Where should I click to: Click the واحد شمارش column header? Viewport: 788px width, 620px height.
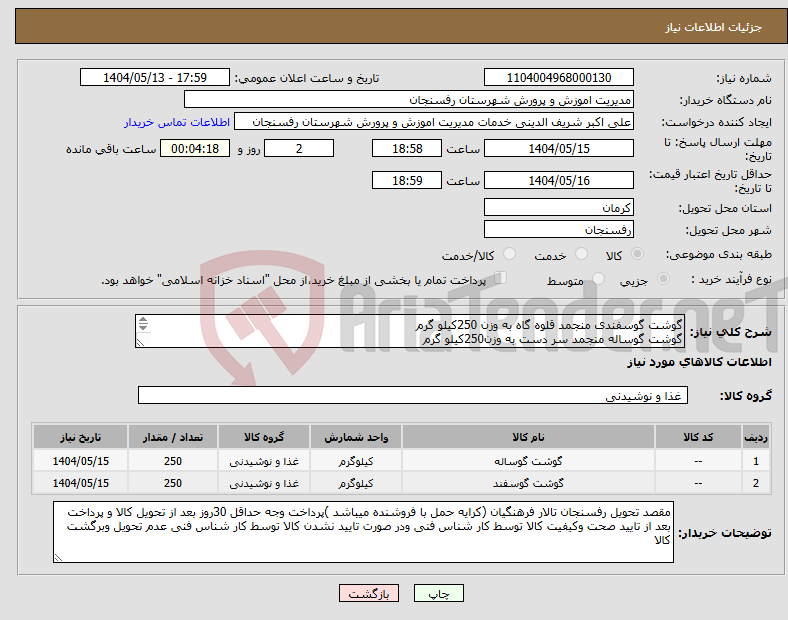pyautogui.click(x=356, y=437)
